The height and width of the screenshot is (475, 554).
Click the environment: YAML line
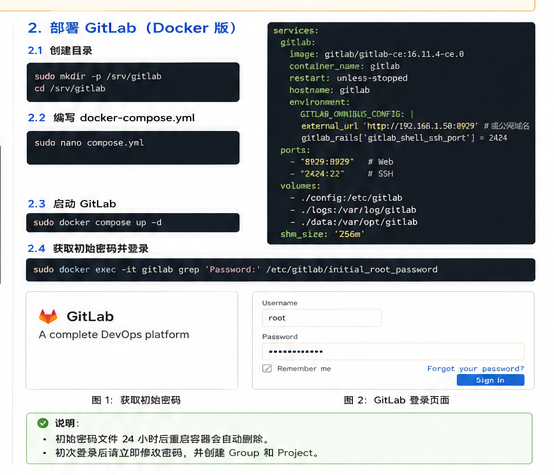(319, 102)
